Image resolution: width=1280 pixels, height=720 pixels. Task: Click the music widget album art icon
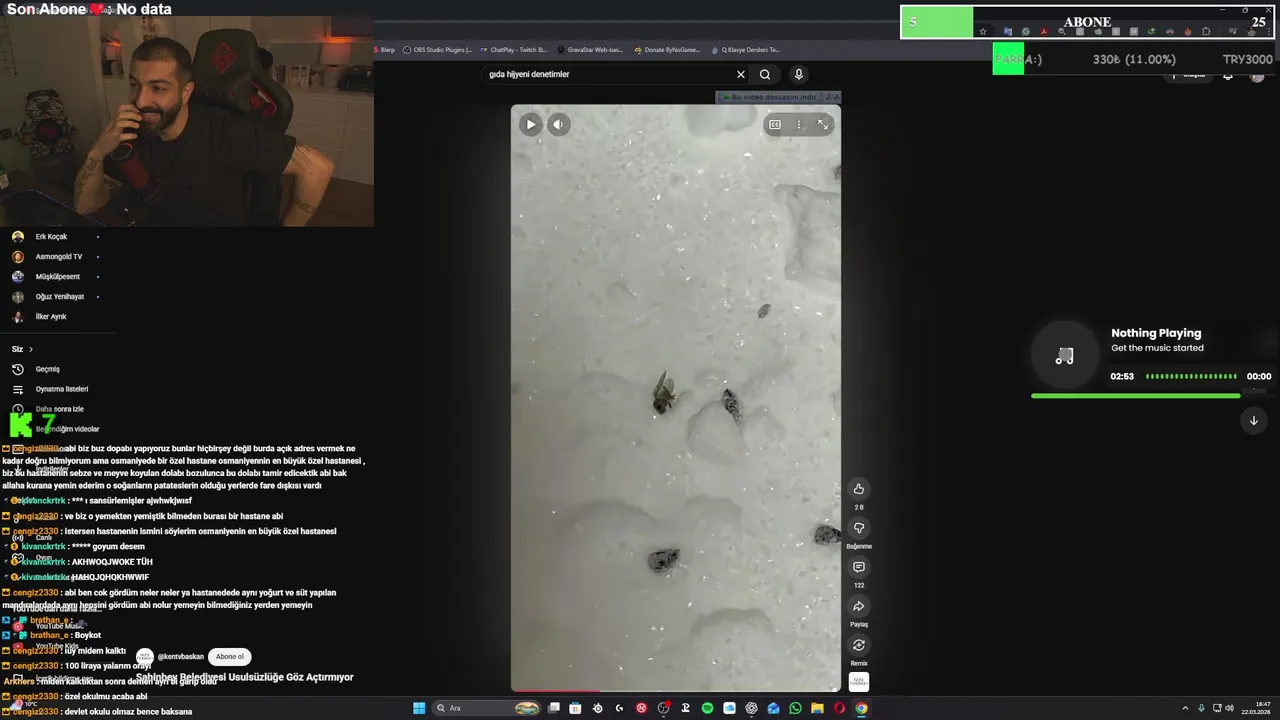tap(1064, 356)
